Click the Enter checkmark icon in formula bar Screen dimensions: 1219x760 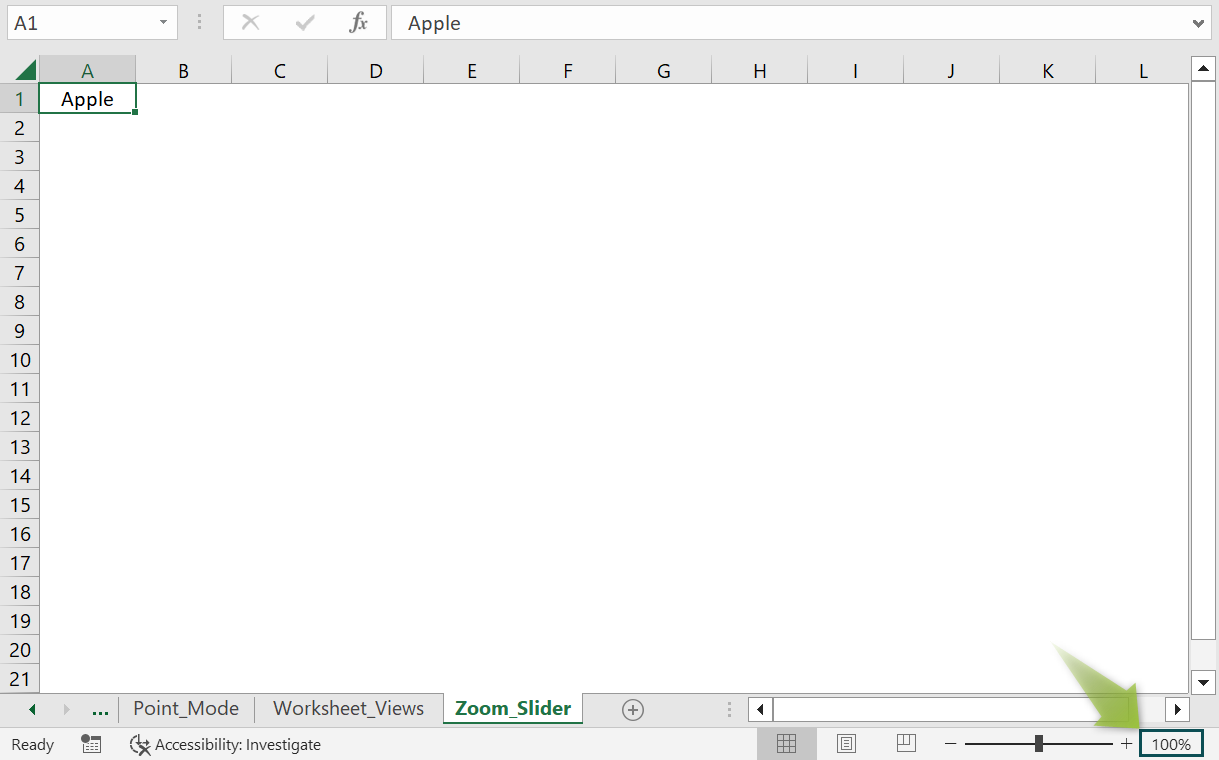pyautogui.click(x=305, y=23)
